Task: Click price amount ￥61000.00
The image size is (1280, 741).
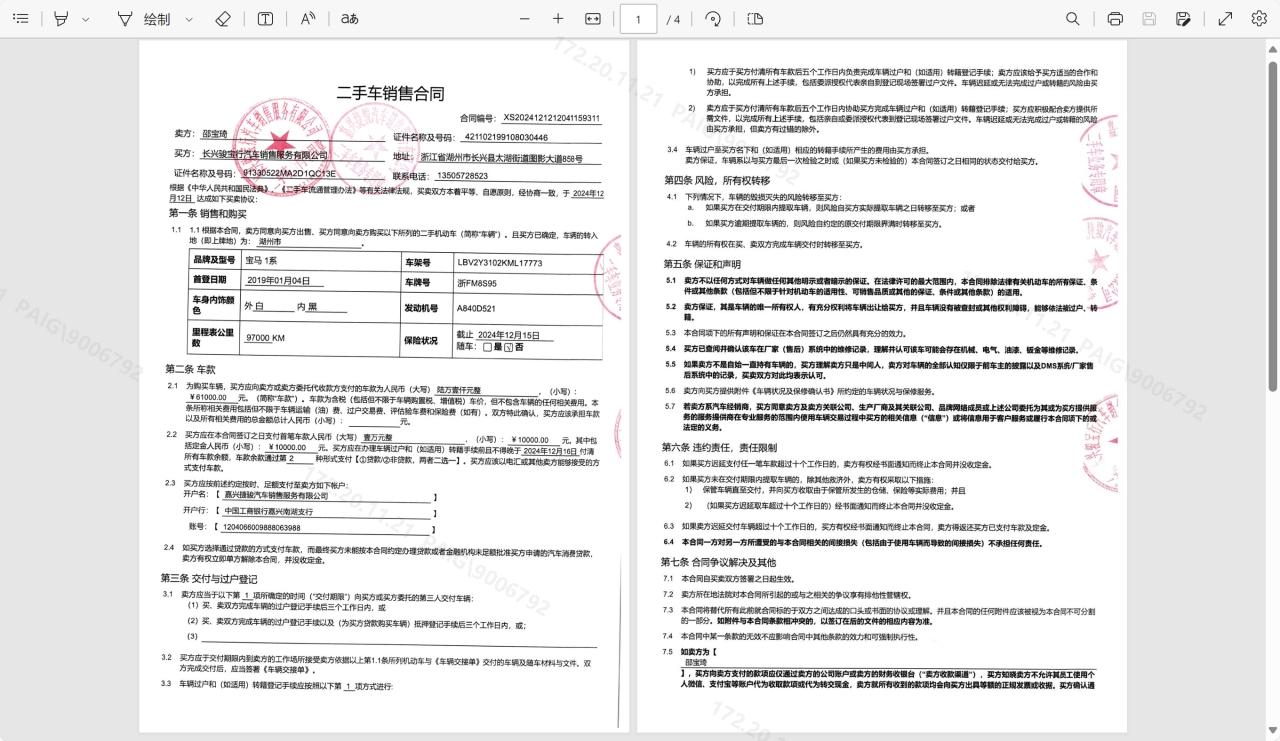Action: pyautogui.click(x=209, y=397)
